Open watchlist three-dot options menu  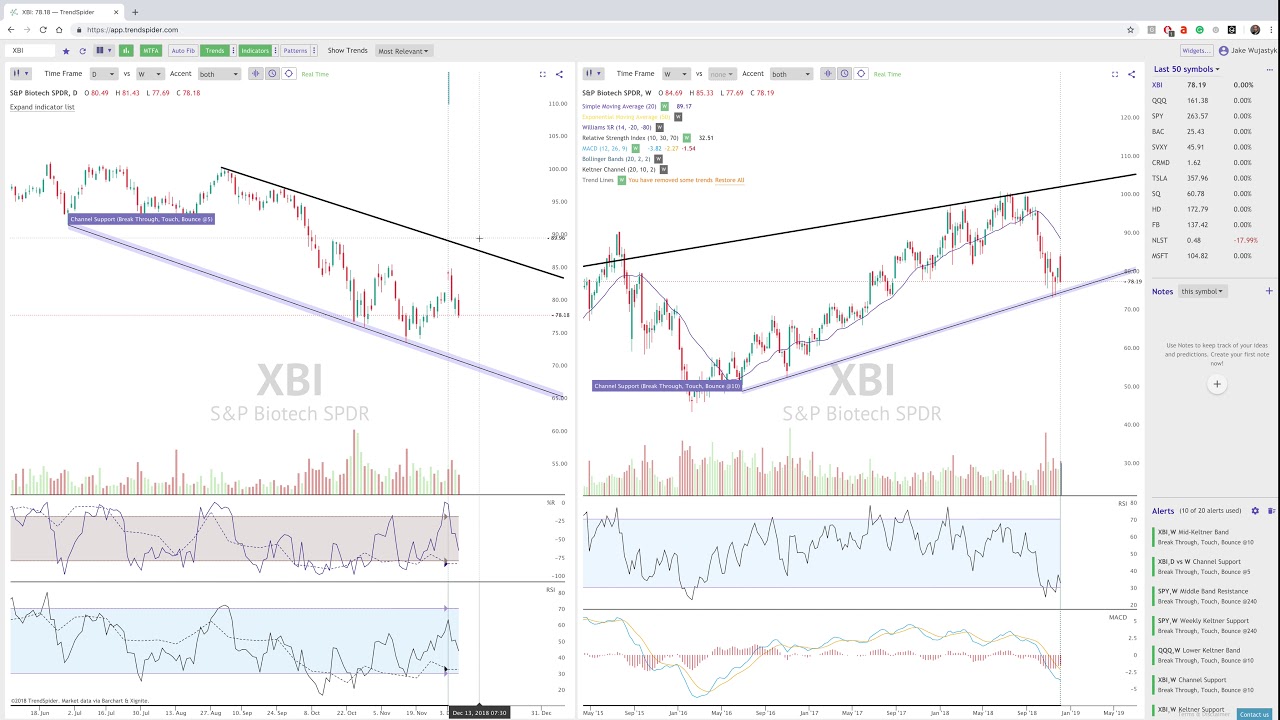(1270, 70)
